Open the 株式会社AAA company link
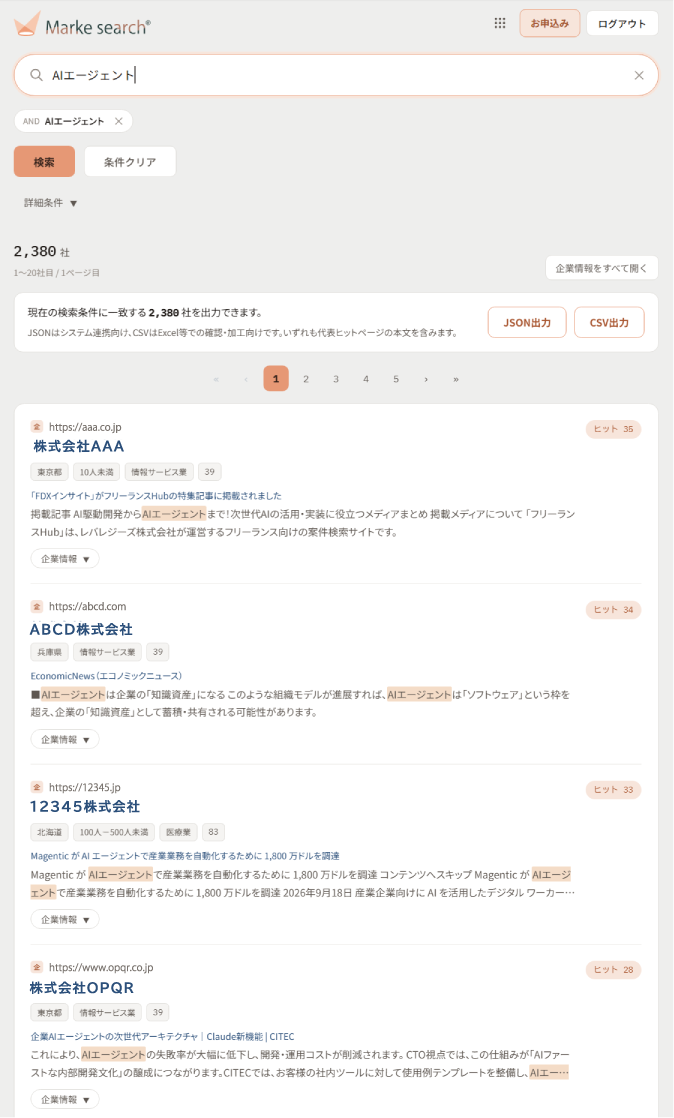This screenshot has width=674, height=1118. [79, 446]
